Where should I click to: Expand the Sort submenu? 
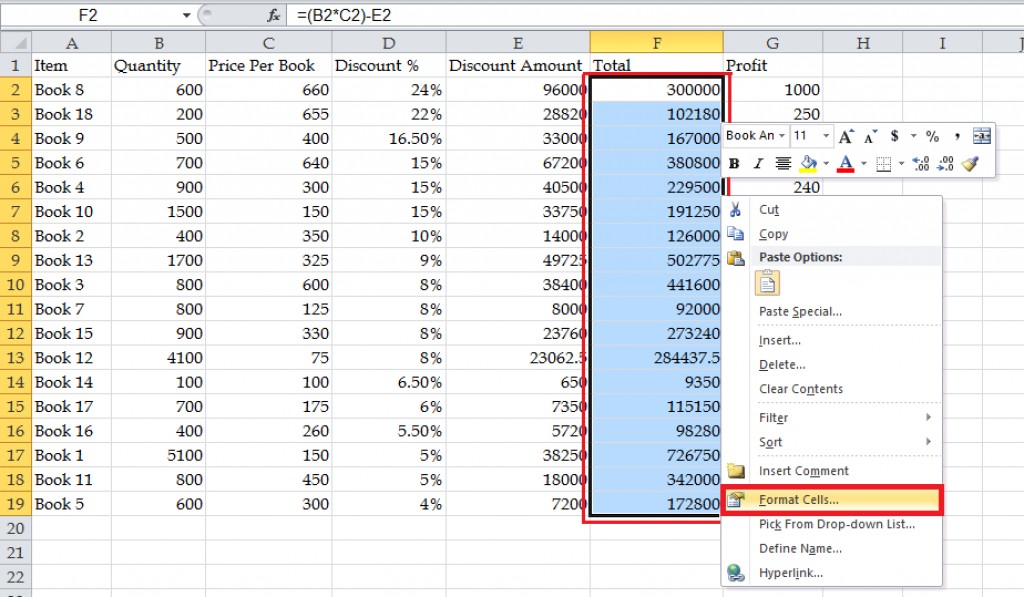(770, 442)
